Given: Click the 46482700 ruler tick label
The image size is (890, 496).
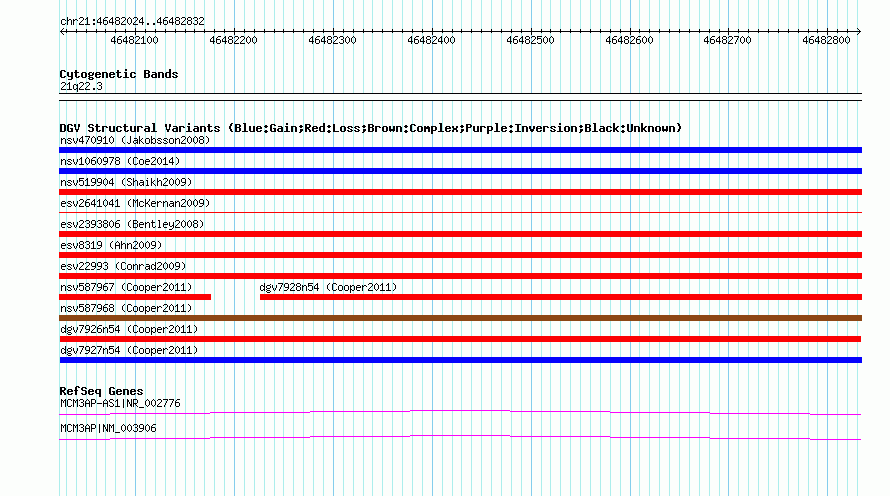Looking at the screenshot, I should [x=727, y=40].
